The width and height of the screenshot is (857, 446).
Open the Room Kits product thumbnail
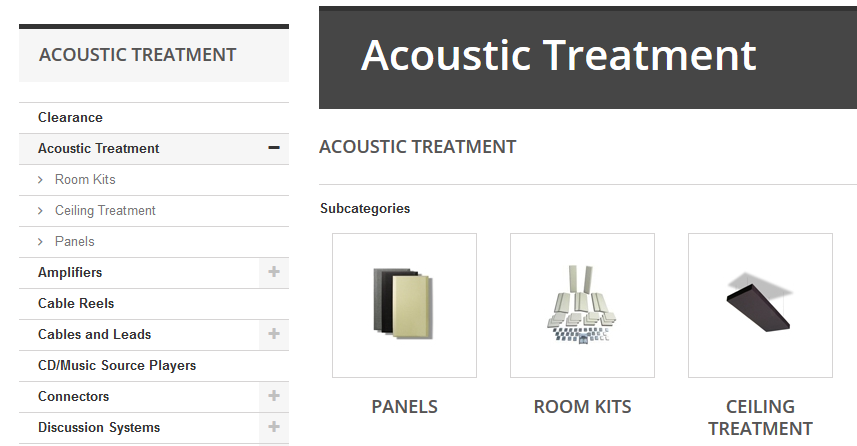pos(582,305)
